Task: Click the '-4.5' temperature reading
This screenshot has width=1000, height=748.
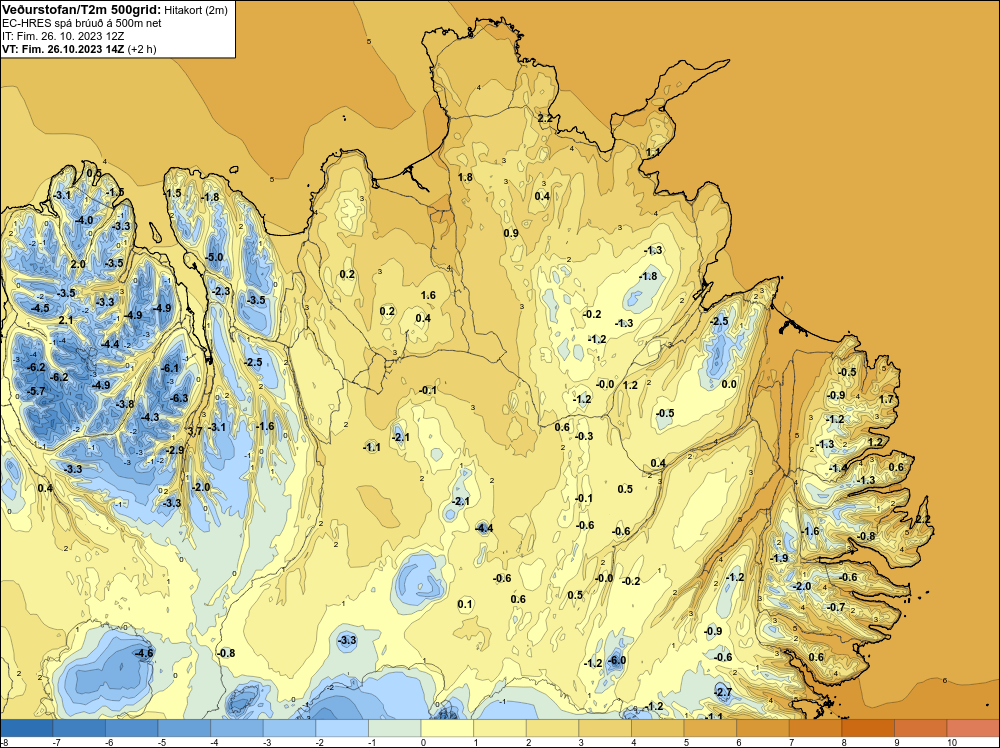Action: point(40,308)
